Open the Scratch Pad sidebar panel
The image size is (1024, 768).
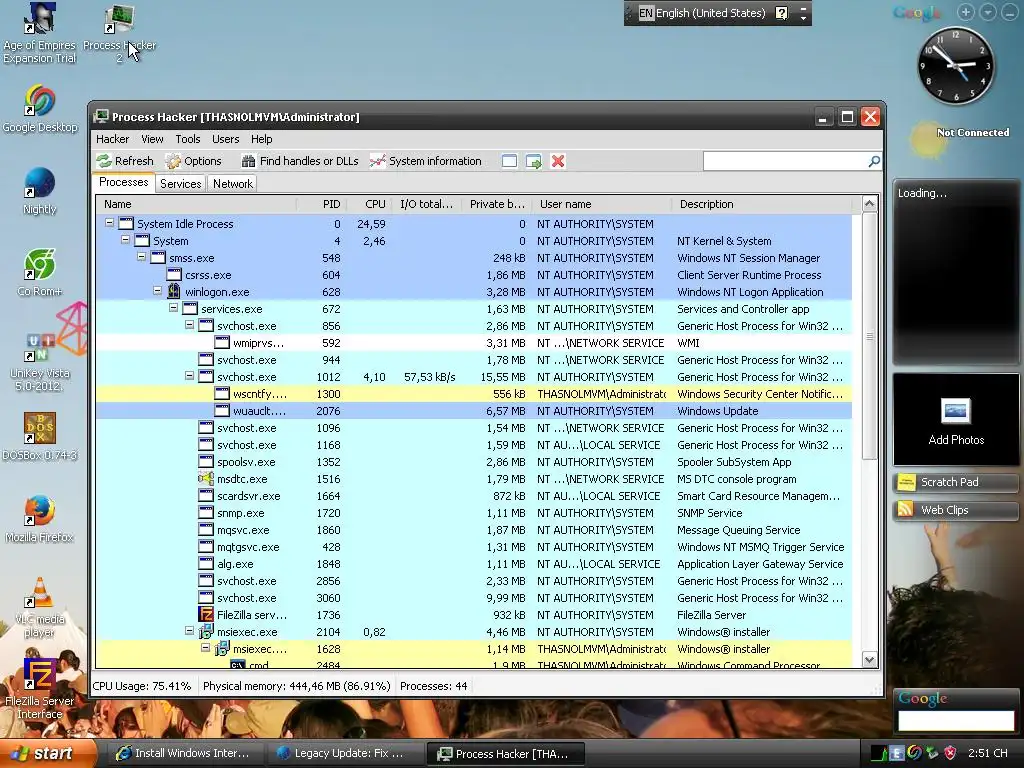coord(956,482)
